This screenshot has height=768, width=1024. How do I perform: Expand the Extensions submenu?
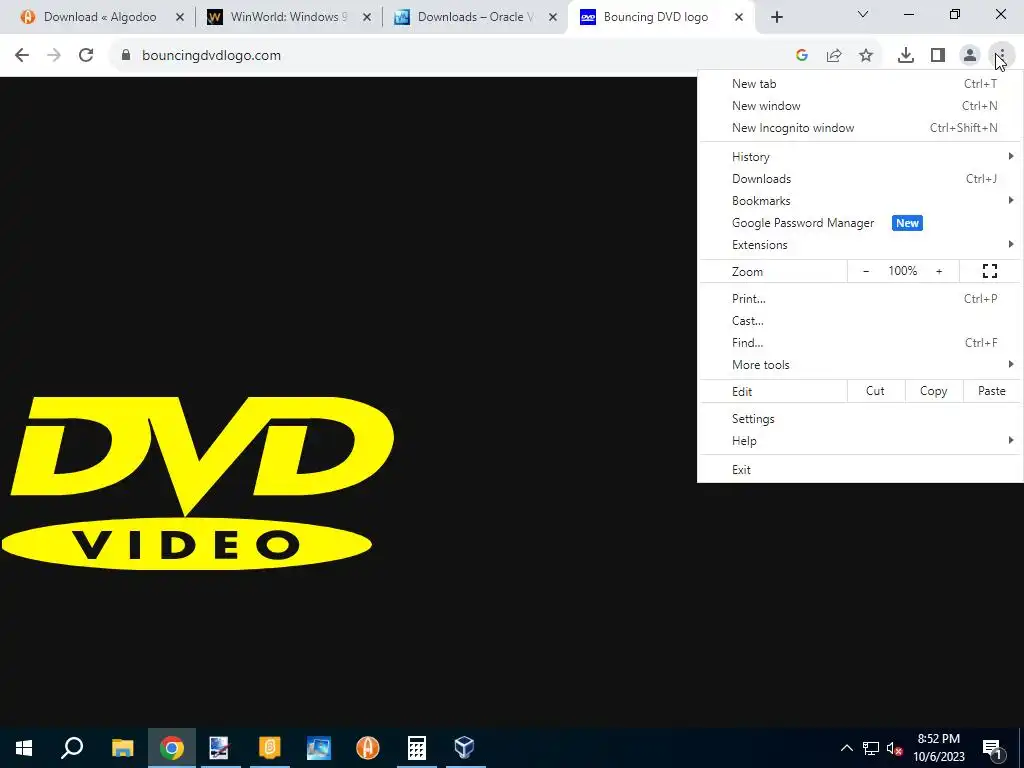[860, 245]
